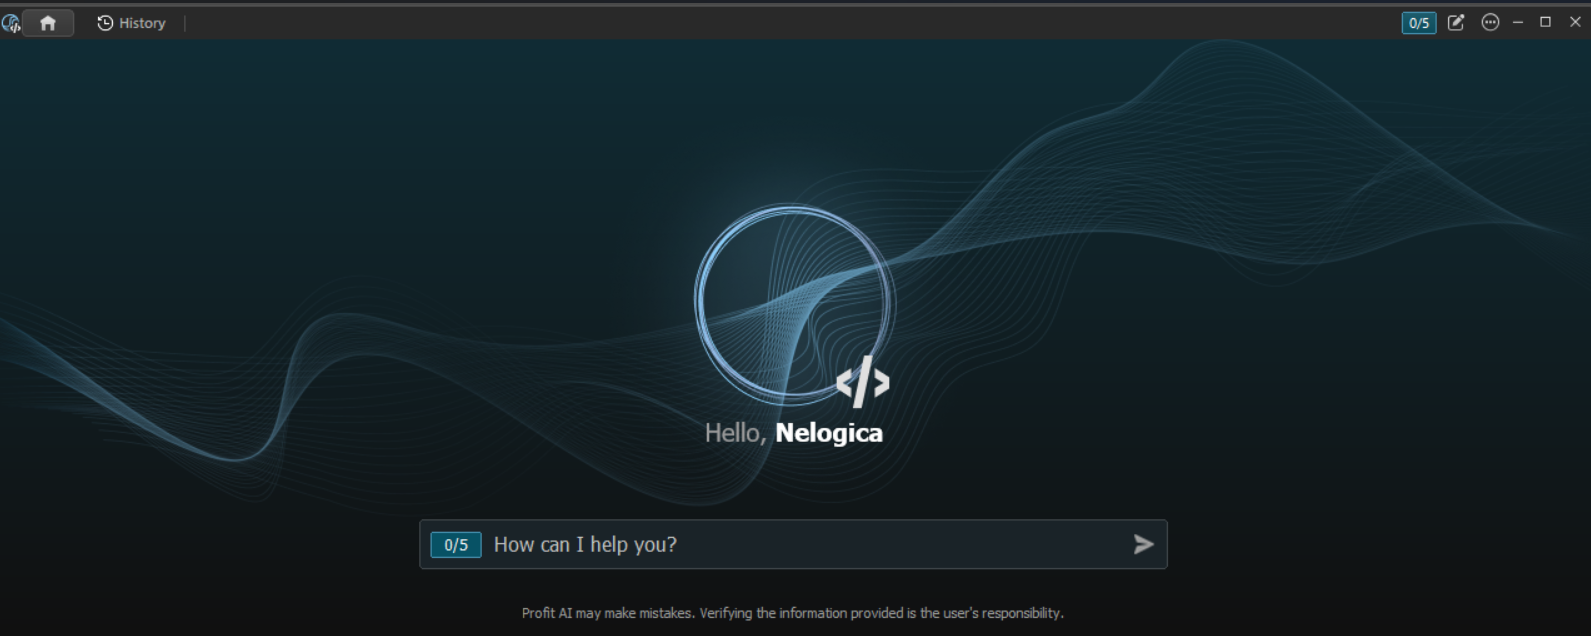Send the message with arrow icon
Image resolution: width=1591 pixels, height=636 pixels.
point(1144,544)
